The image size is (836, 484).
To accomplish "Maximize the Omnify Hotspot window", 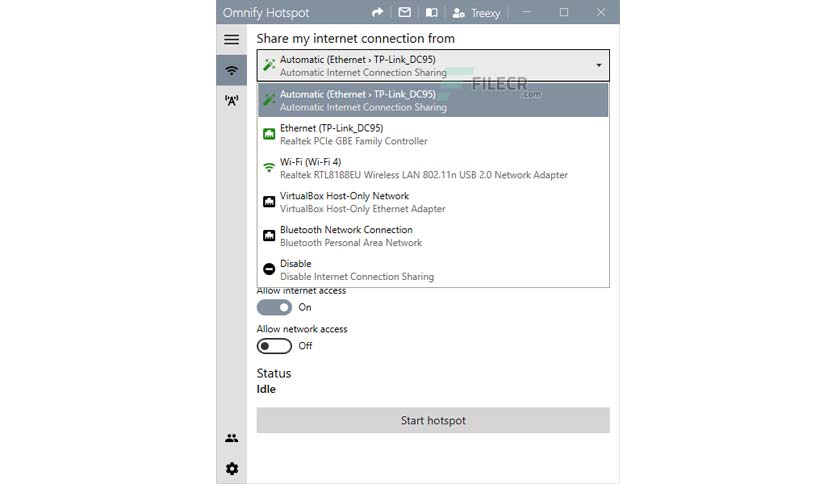I will click(564, 12).
